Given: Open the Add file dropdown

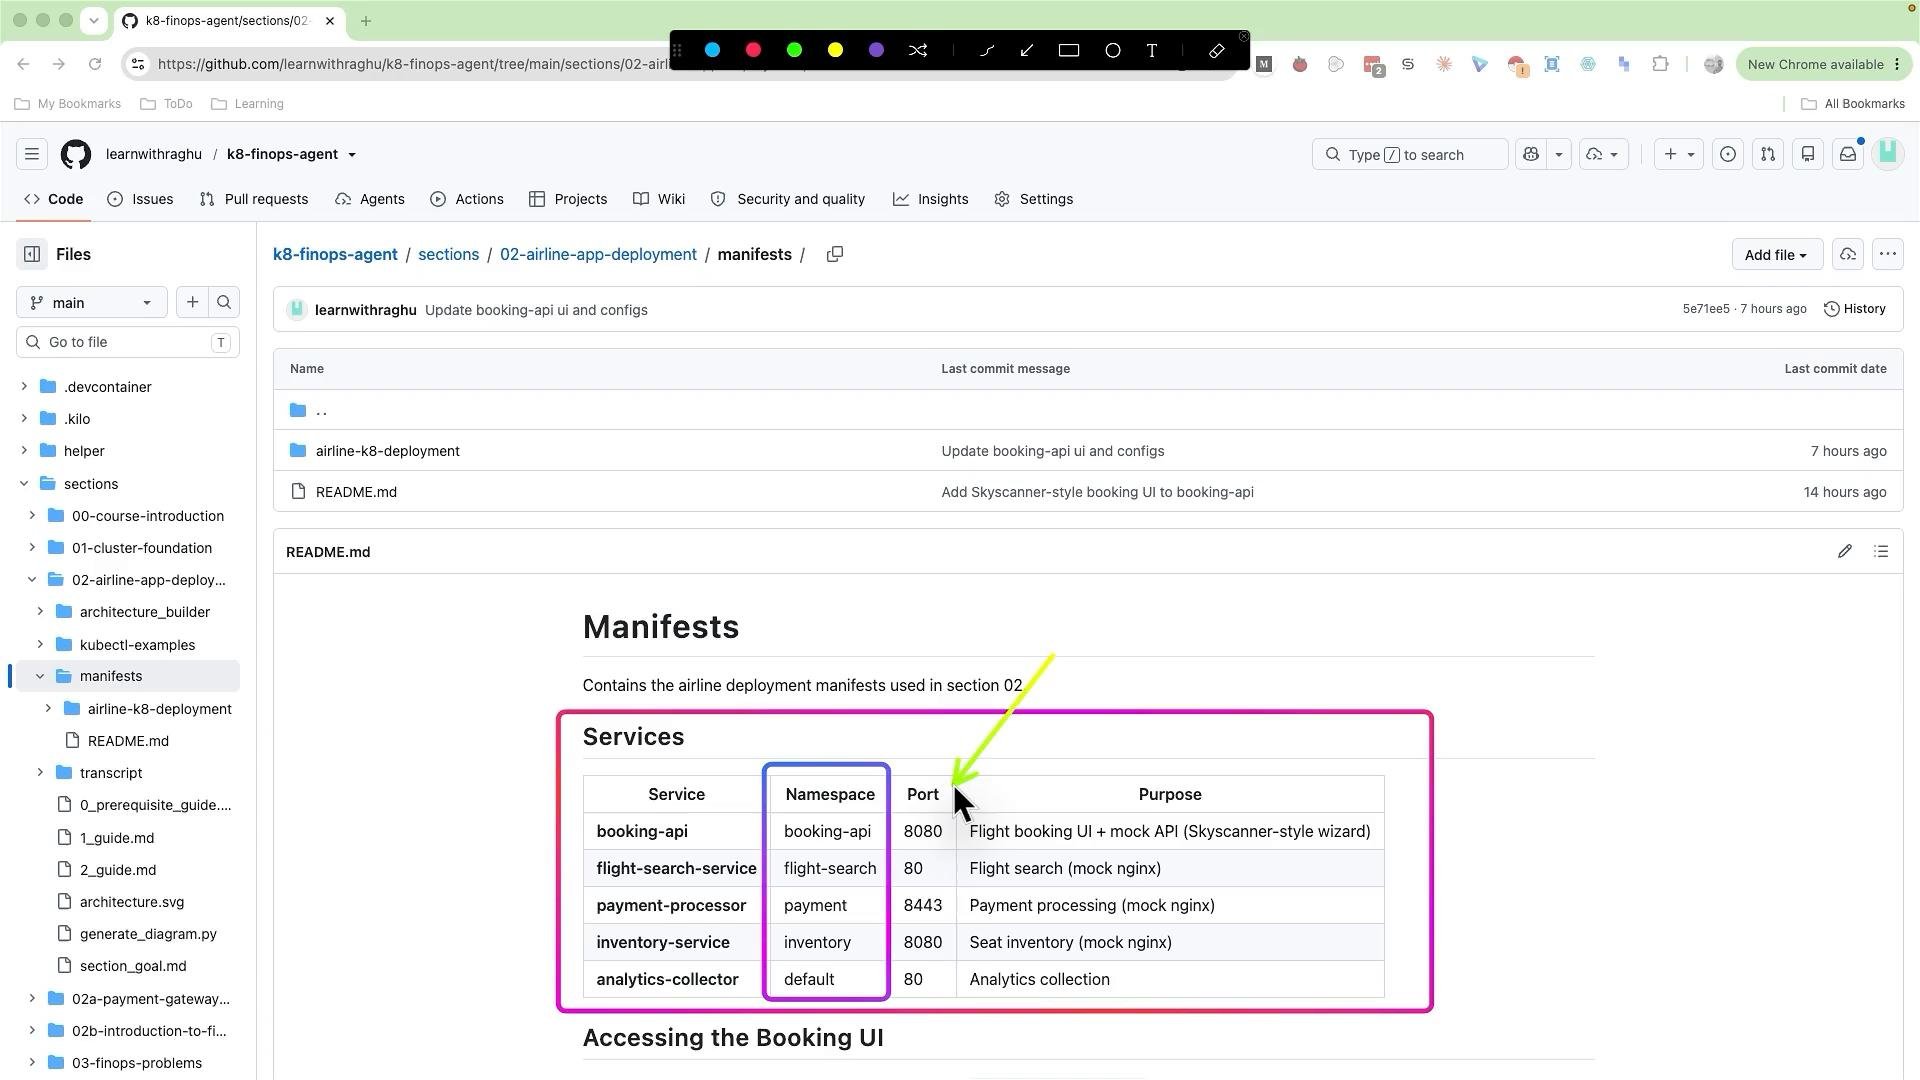Looking at the screenshot, I should tap(1777, 255).
